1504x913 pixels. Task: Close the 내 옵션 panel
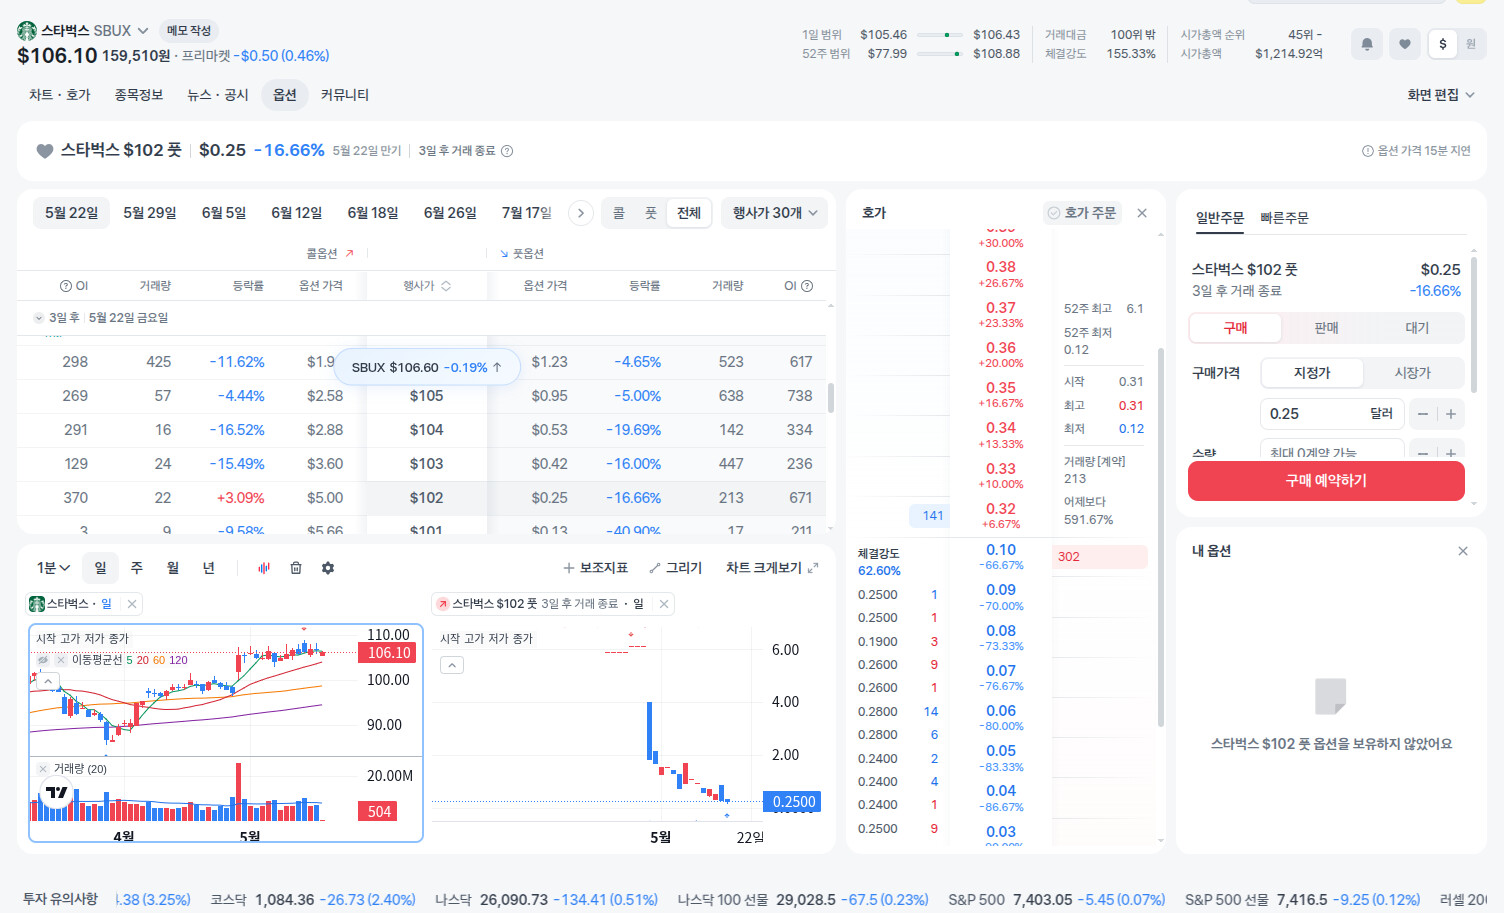pyautogui.click(x=1463, y=551)
